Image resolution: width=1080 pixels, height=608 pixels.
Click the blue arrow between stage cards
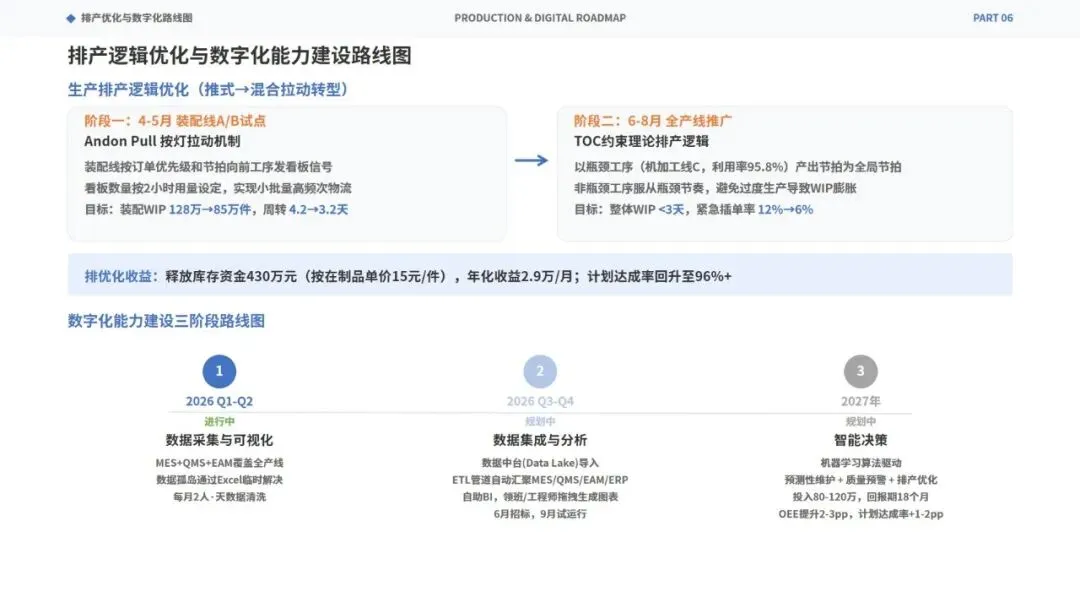tap(531, 160)
